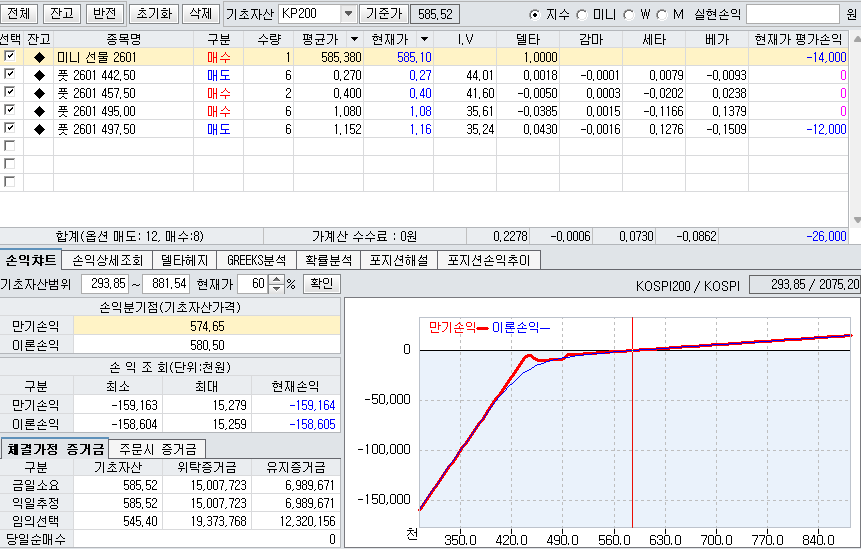
Task: Click the table scrollbar down arrow
Action: (x=856, y=220)
